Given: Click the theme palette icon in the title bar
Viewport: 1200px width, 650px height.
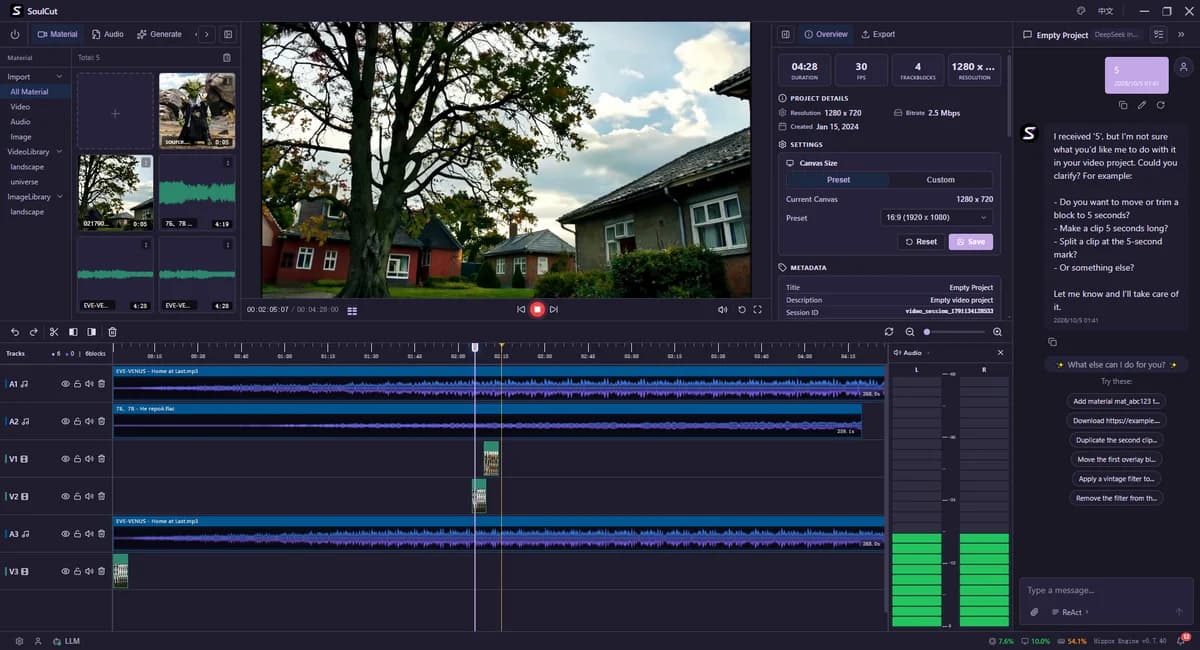Looking at the screenshot, I should click(x=1081, y=10).
